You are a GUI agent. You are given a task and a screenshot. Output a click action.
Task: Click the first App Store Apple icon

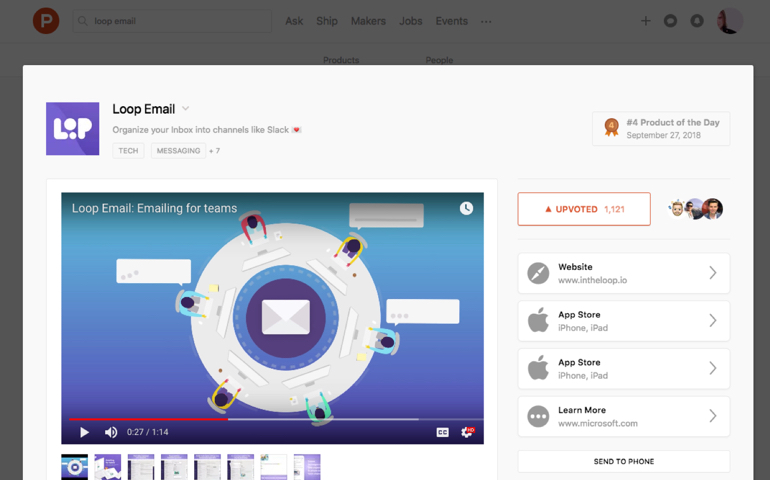click(538, 320)
